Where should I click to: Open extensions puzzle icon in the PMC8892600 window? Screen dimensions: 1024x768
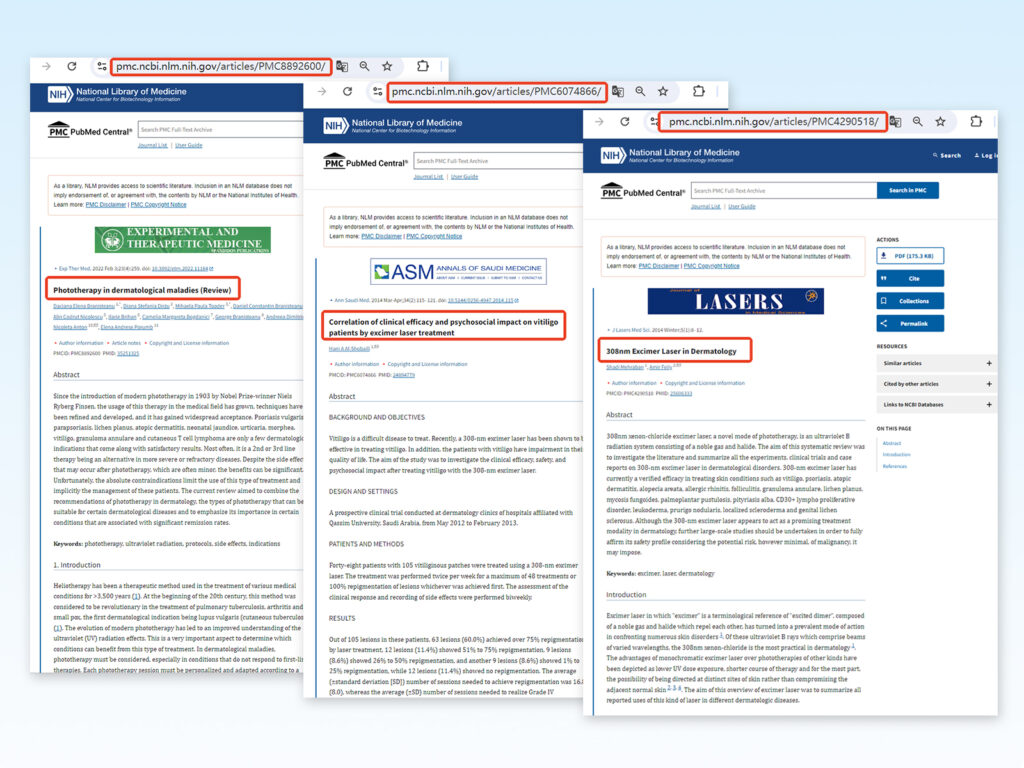[422, 66]
